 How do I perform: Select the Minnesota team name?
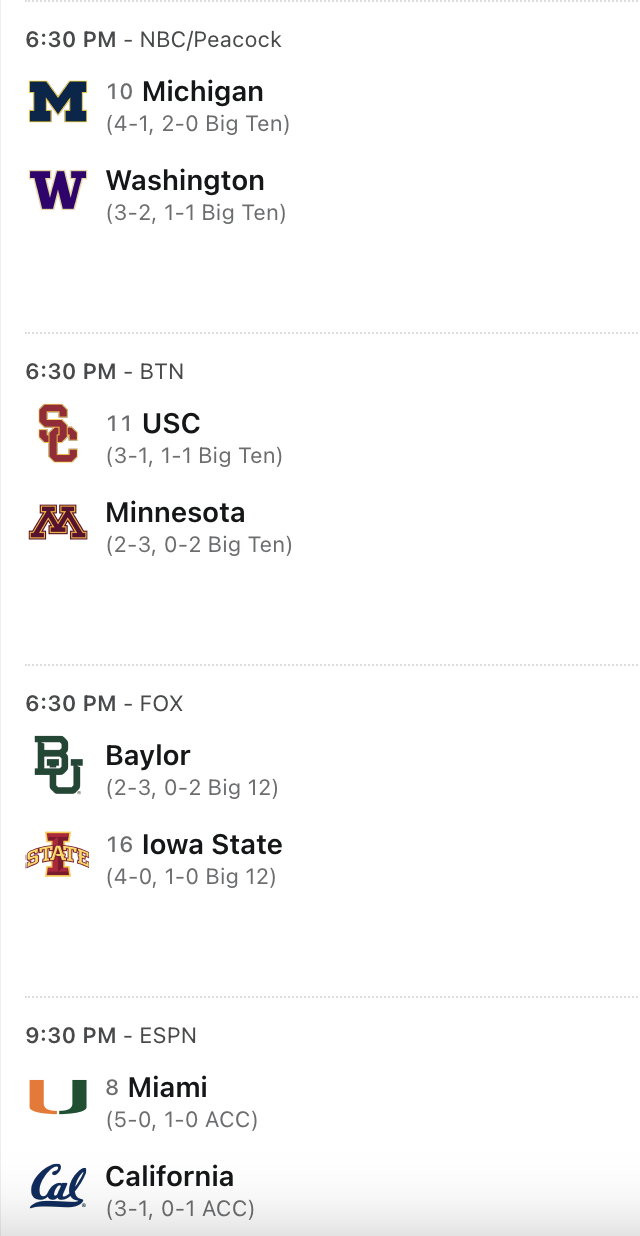click(175, 513)
